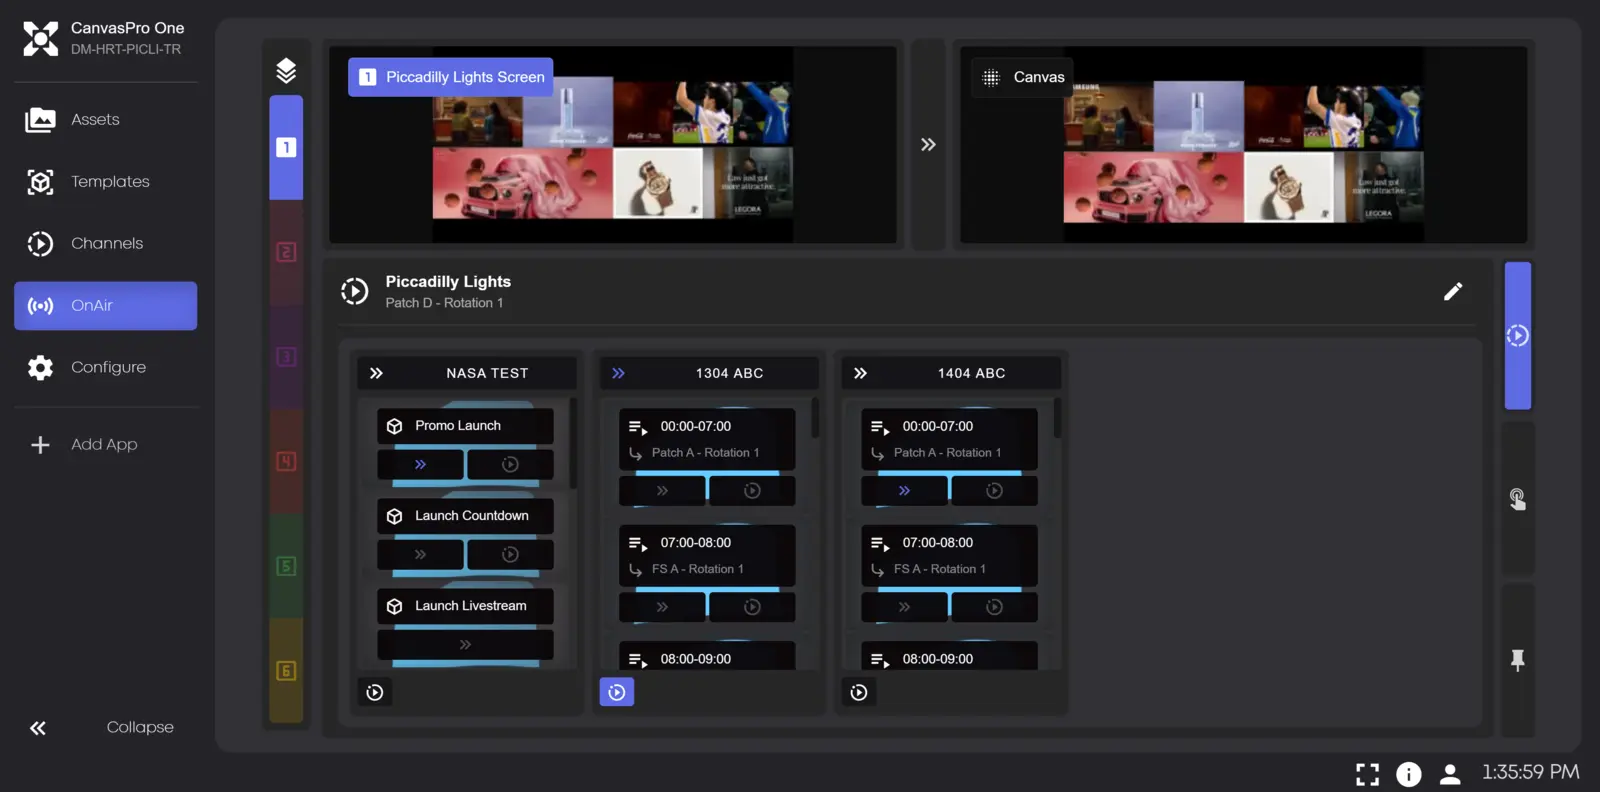Click 1304 ABC FS A play-circle button

tap(752, 607)
